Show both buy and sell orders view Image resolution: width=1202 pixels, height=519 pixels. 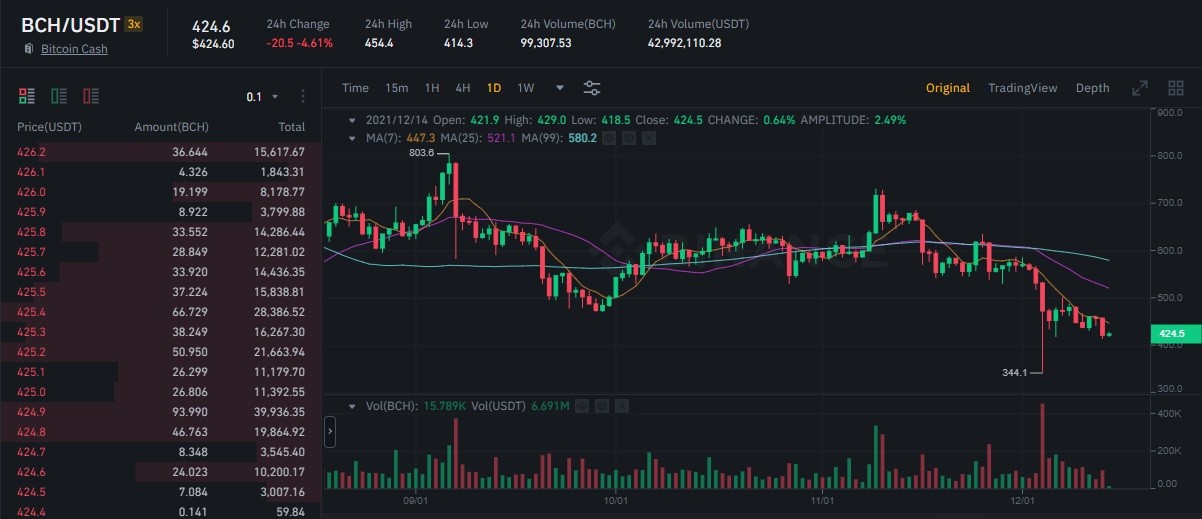tap(27, 96)
